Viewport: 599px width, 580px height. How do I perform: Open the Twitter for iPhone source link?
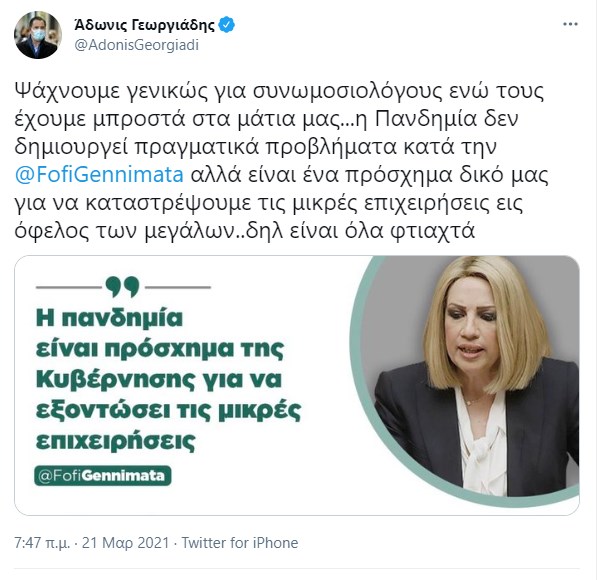click(x=240, y=543)
